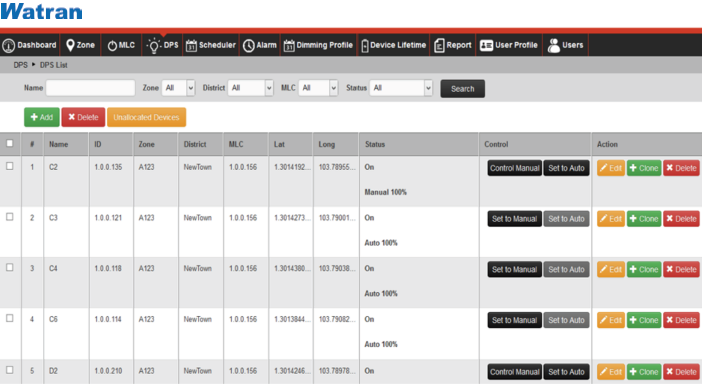This screenshot has height=386, width=702.
Task: Check the checkbox for row C4
Action: (9, 267)
